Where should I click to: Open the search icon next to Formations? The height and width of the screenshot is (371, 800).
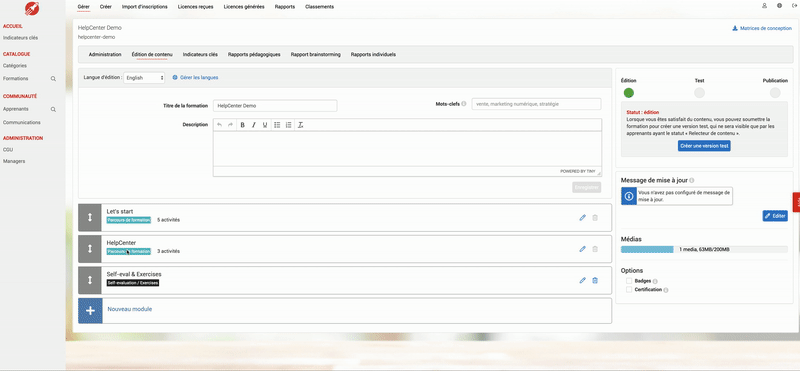pos(53,79)
